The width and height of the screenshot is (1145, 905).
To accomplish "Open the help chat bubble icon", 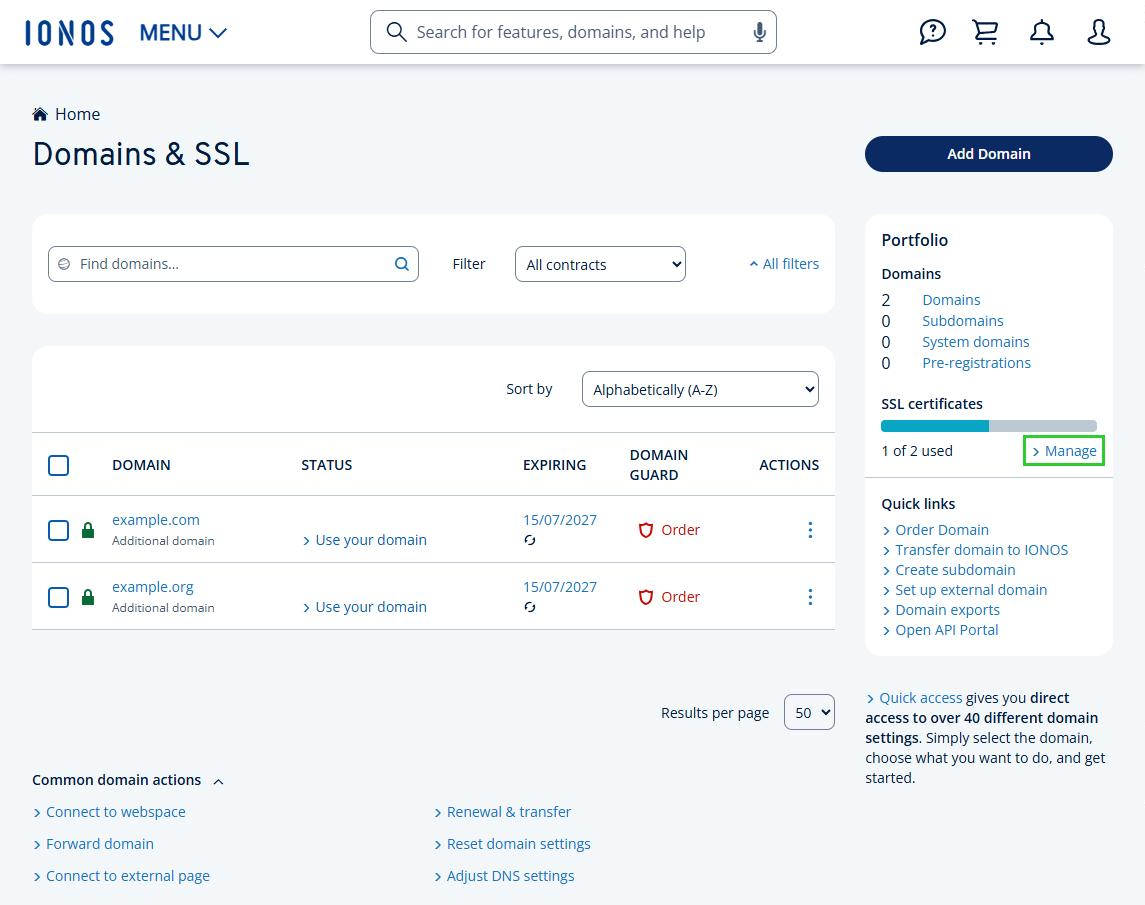I will [933, 32].
